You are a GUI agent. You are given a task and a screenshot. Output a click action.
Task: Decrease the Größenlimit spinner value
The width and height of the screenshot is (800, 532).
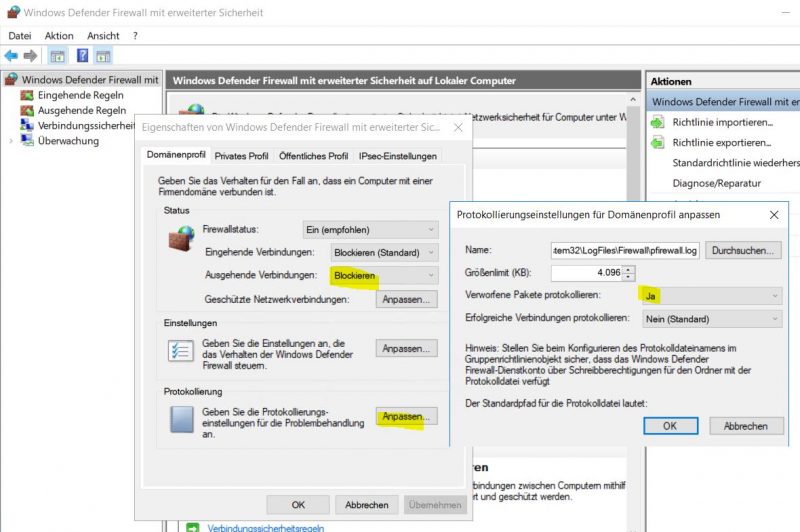tap(629, 276)
